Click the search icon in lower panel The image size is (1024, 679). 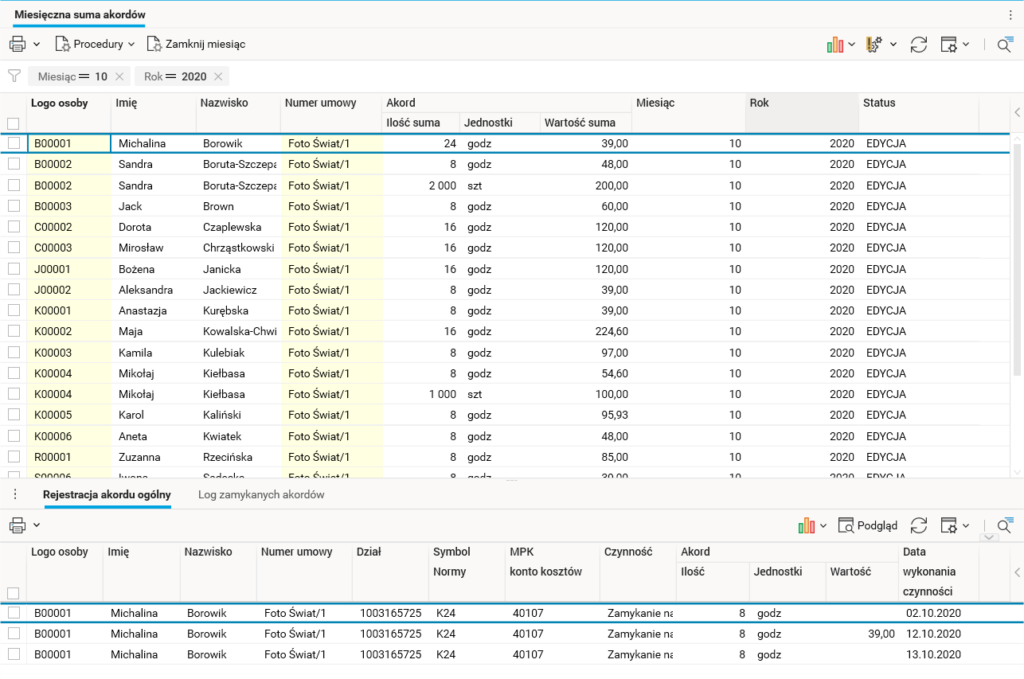click(1004, 526)
